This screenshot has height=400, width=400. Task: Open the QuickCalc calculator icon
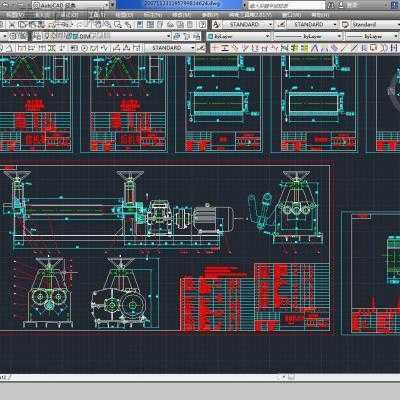point(191,25)
